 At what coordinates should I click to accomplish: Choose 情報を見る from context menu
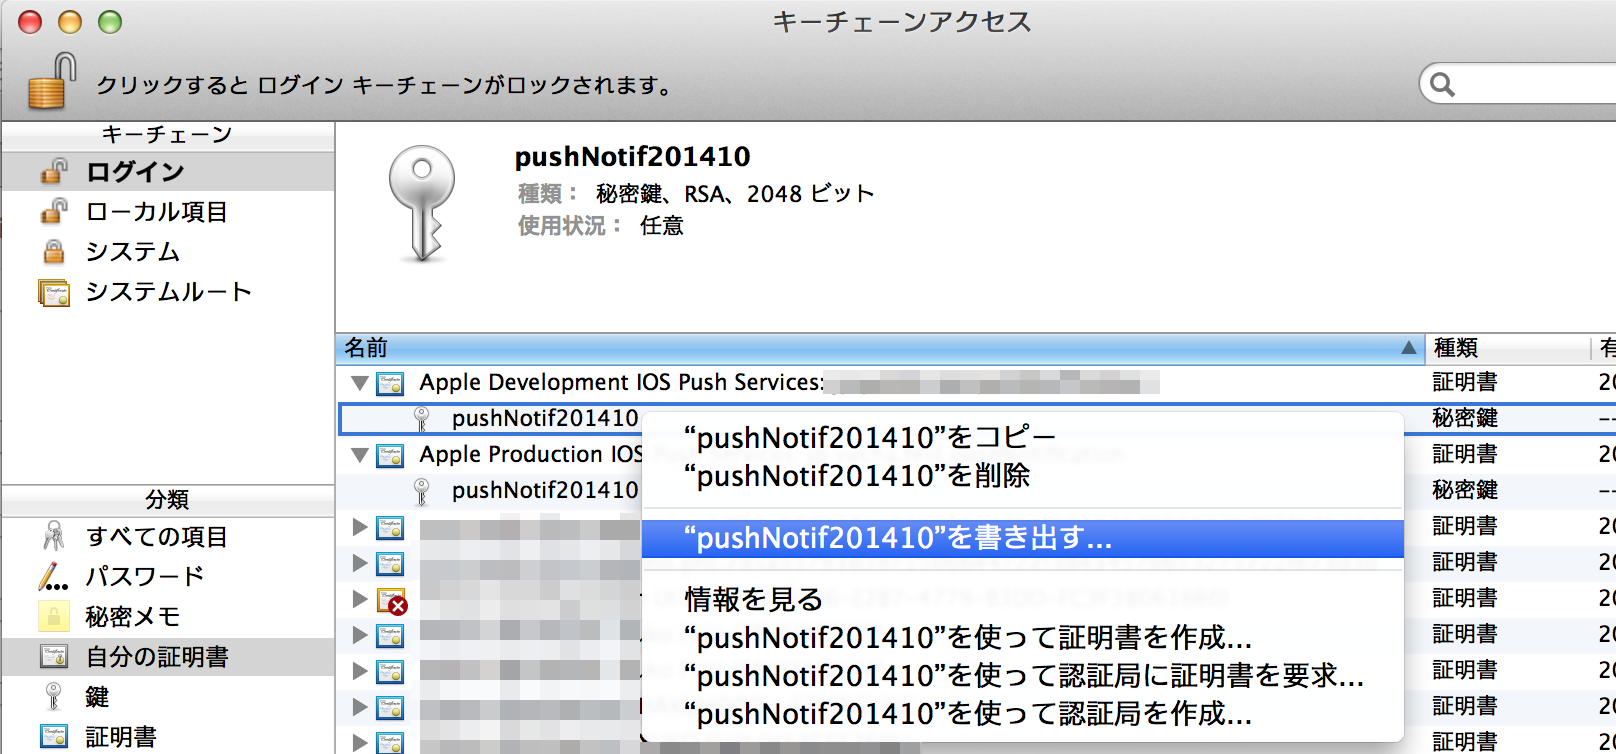click(x=1022, y=600)
